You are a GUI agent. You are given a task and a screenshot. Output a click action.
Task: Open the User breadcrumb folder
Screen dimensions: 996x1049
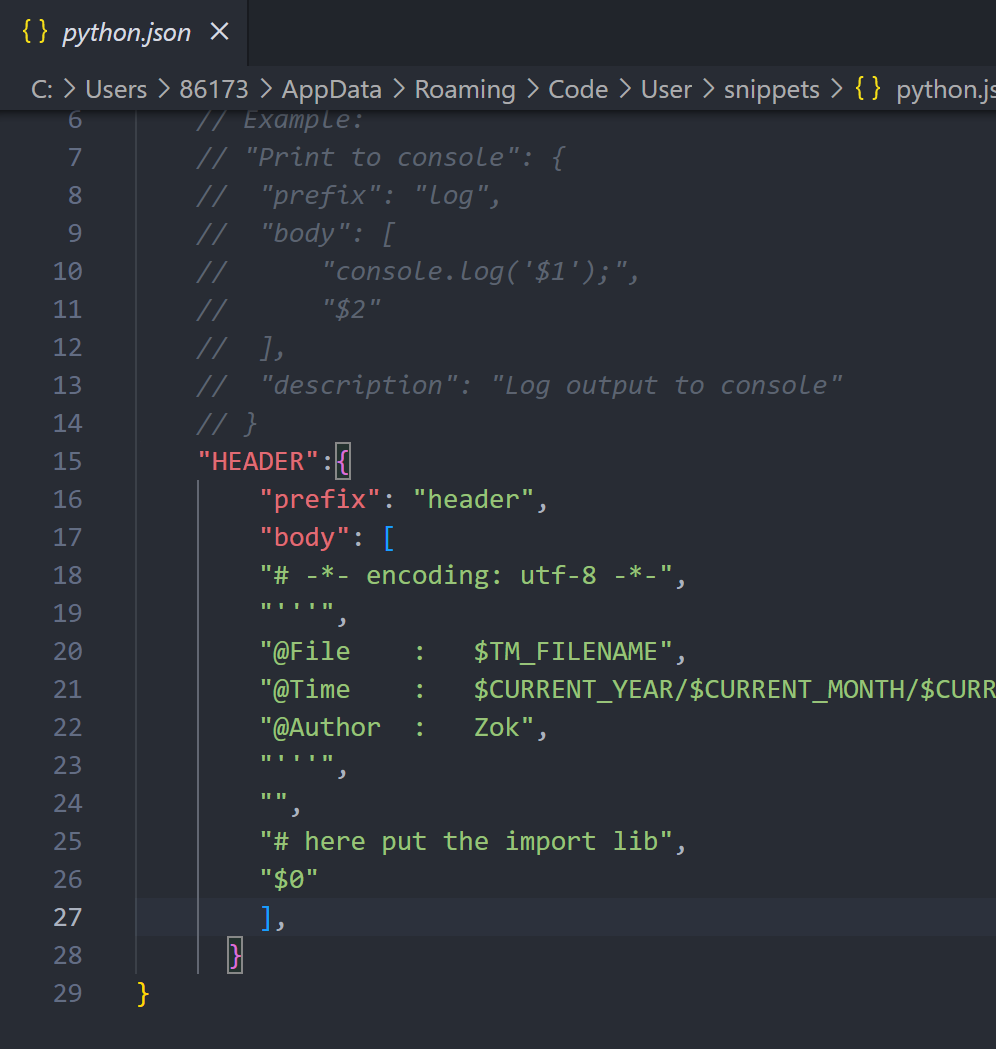pyautogui.click(x=666, y=90)
